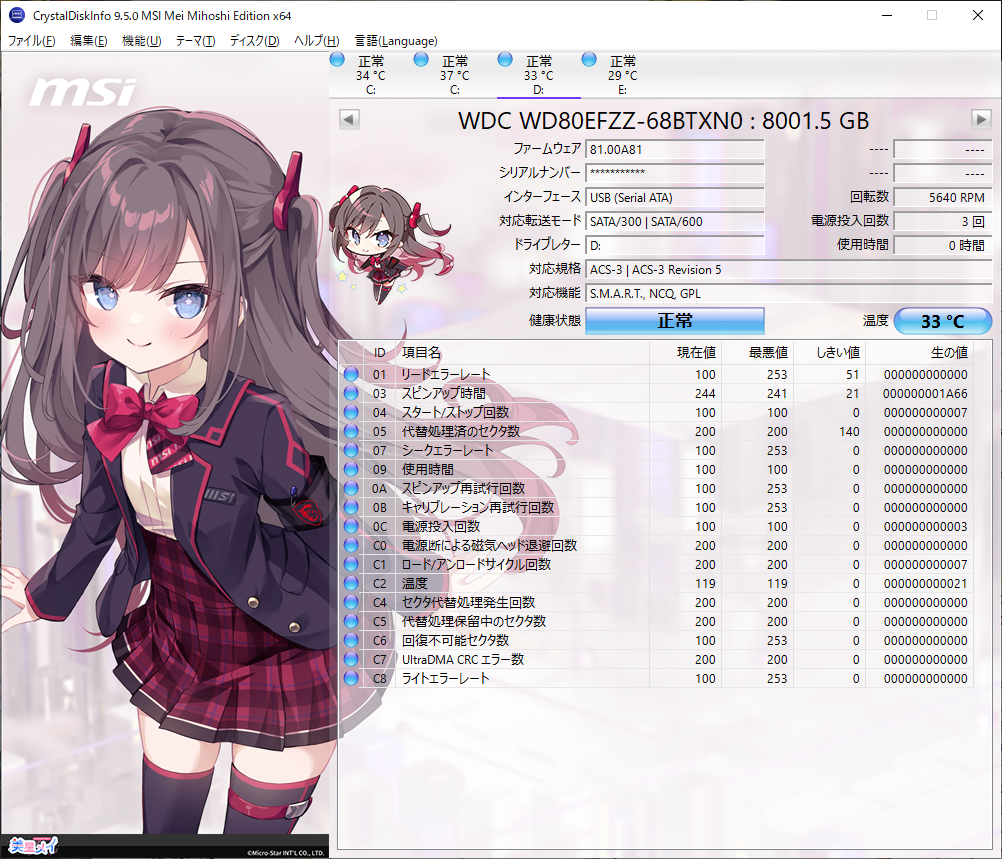Click the status orb for attribute 0C 電源投入回数
This screenshot has width=1002, height=859.
(x=351, y=526)
